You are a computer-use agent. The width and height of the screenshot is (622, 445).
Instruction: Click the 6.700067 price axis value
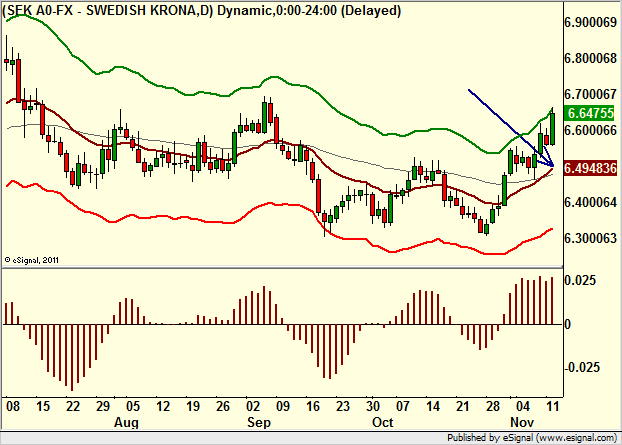591,94
